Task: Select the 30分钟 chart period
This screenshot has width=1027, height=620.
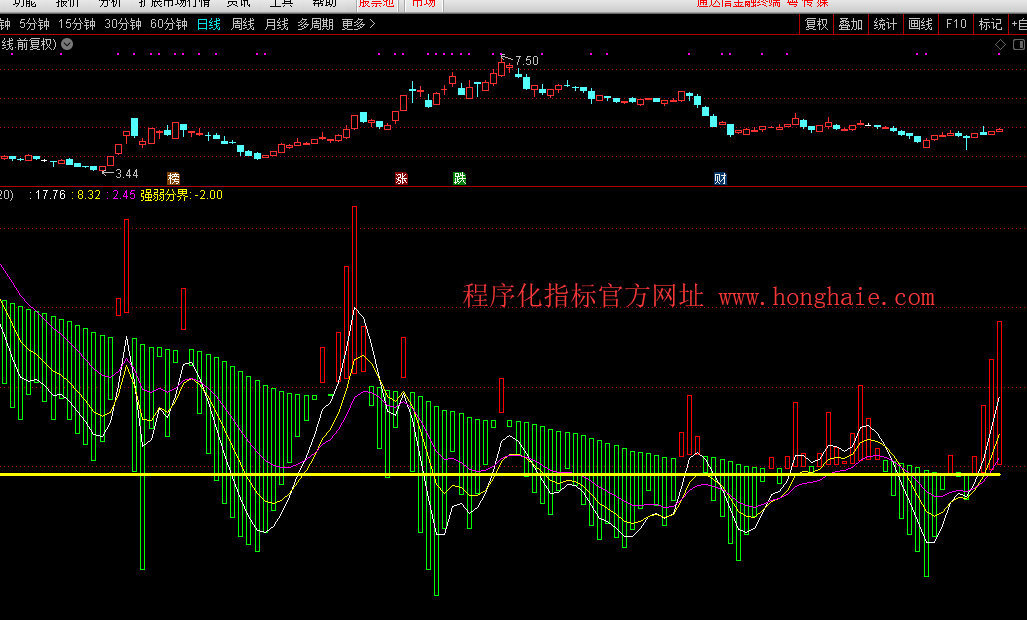Action: [123, 24]
